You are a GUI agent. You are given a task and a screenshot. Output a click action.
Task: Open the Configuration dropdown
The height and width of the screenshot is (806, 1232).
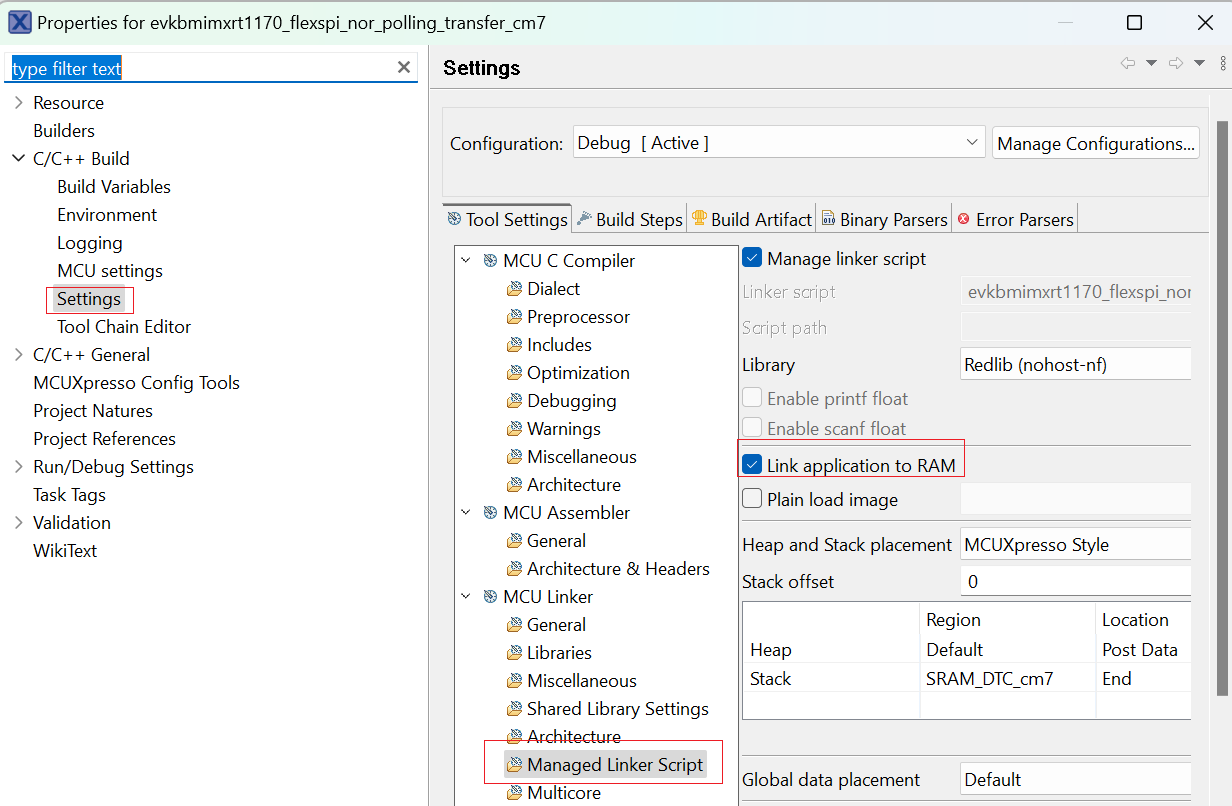click(780, 143)
